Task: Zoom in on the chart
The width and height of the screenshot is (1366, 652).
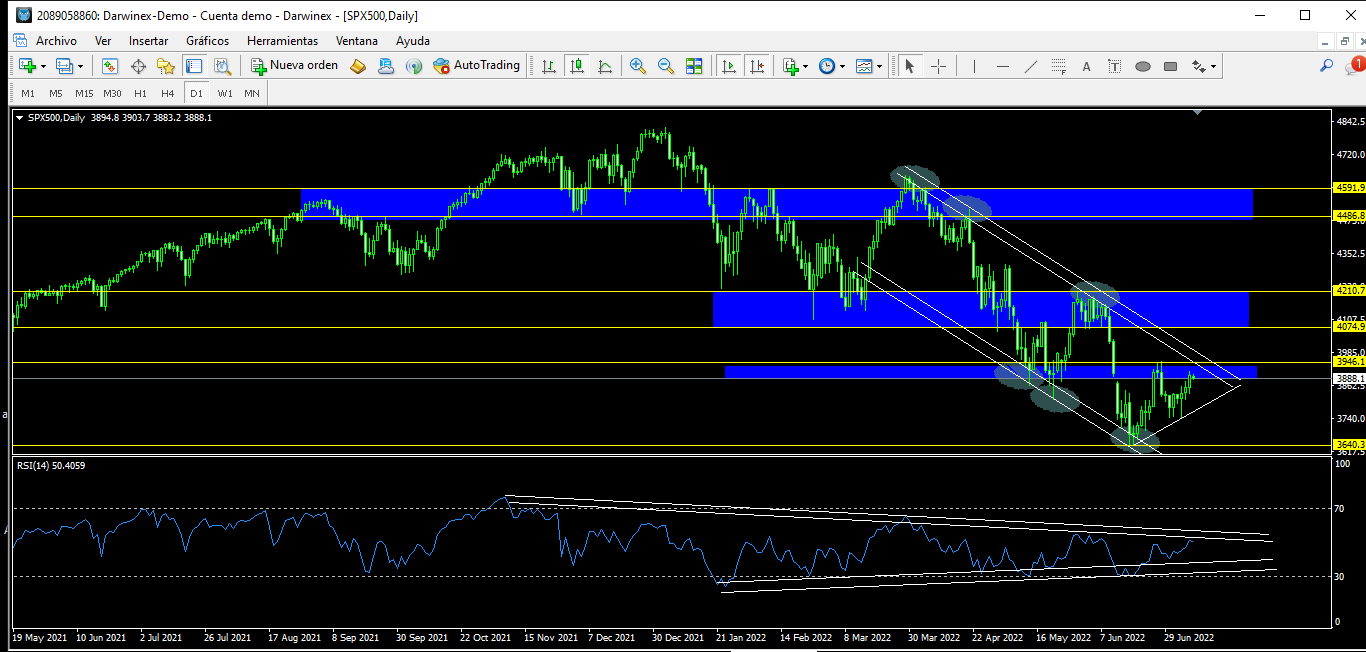Action: pyautogui.click(x=637, y=66)
